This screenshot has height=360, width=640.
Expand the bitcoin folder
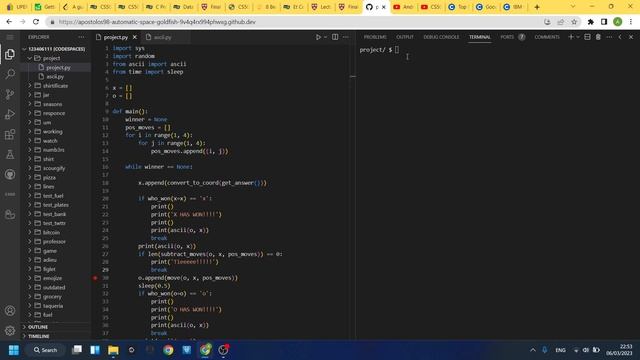click(56, 232)
